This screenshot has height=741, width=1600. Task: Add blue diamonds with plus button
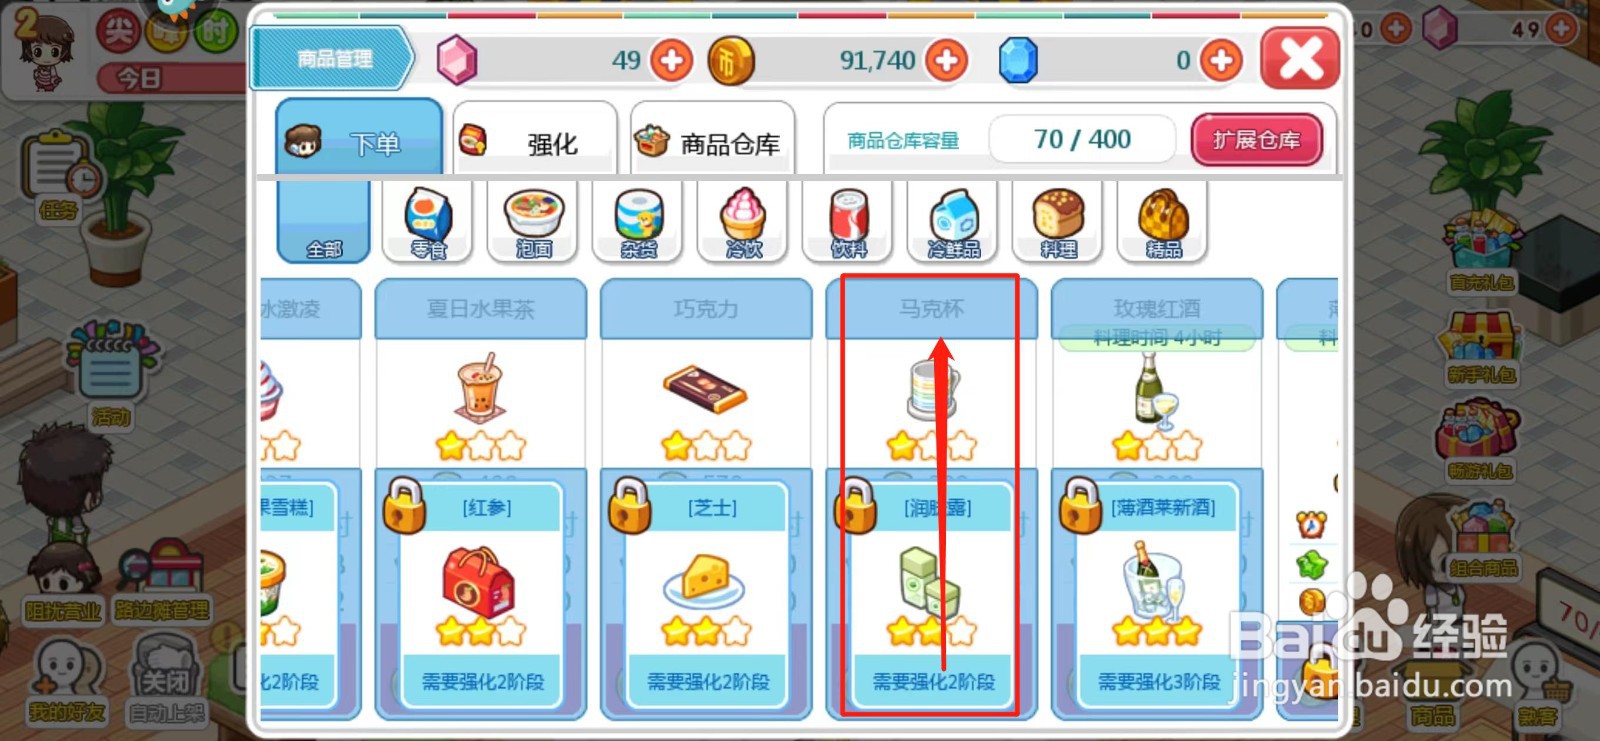pyautogui.click(x=1220, y=61)
